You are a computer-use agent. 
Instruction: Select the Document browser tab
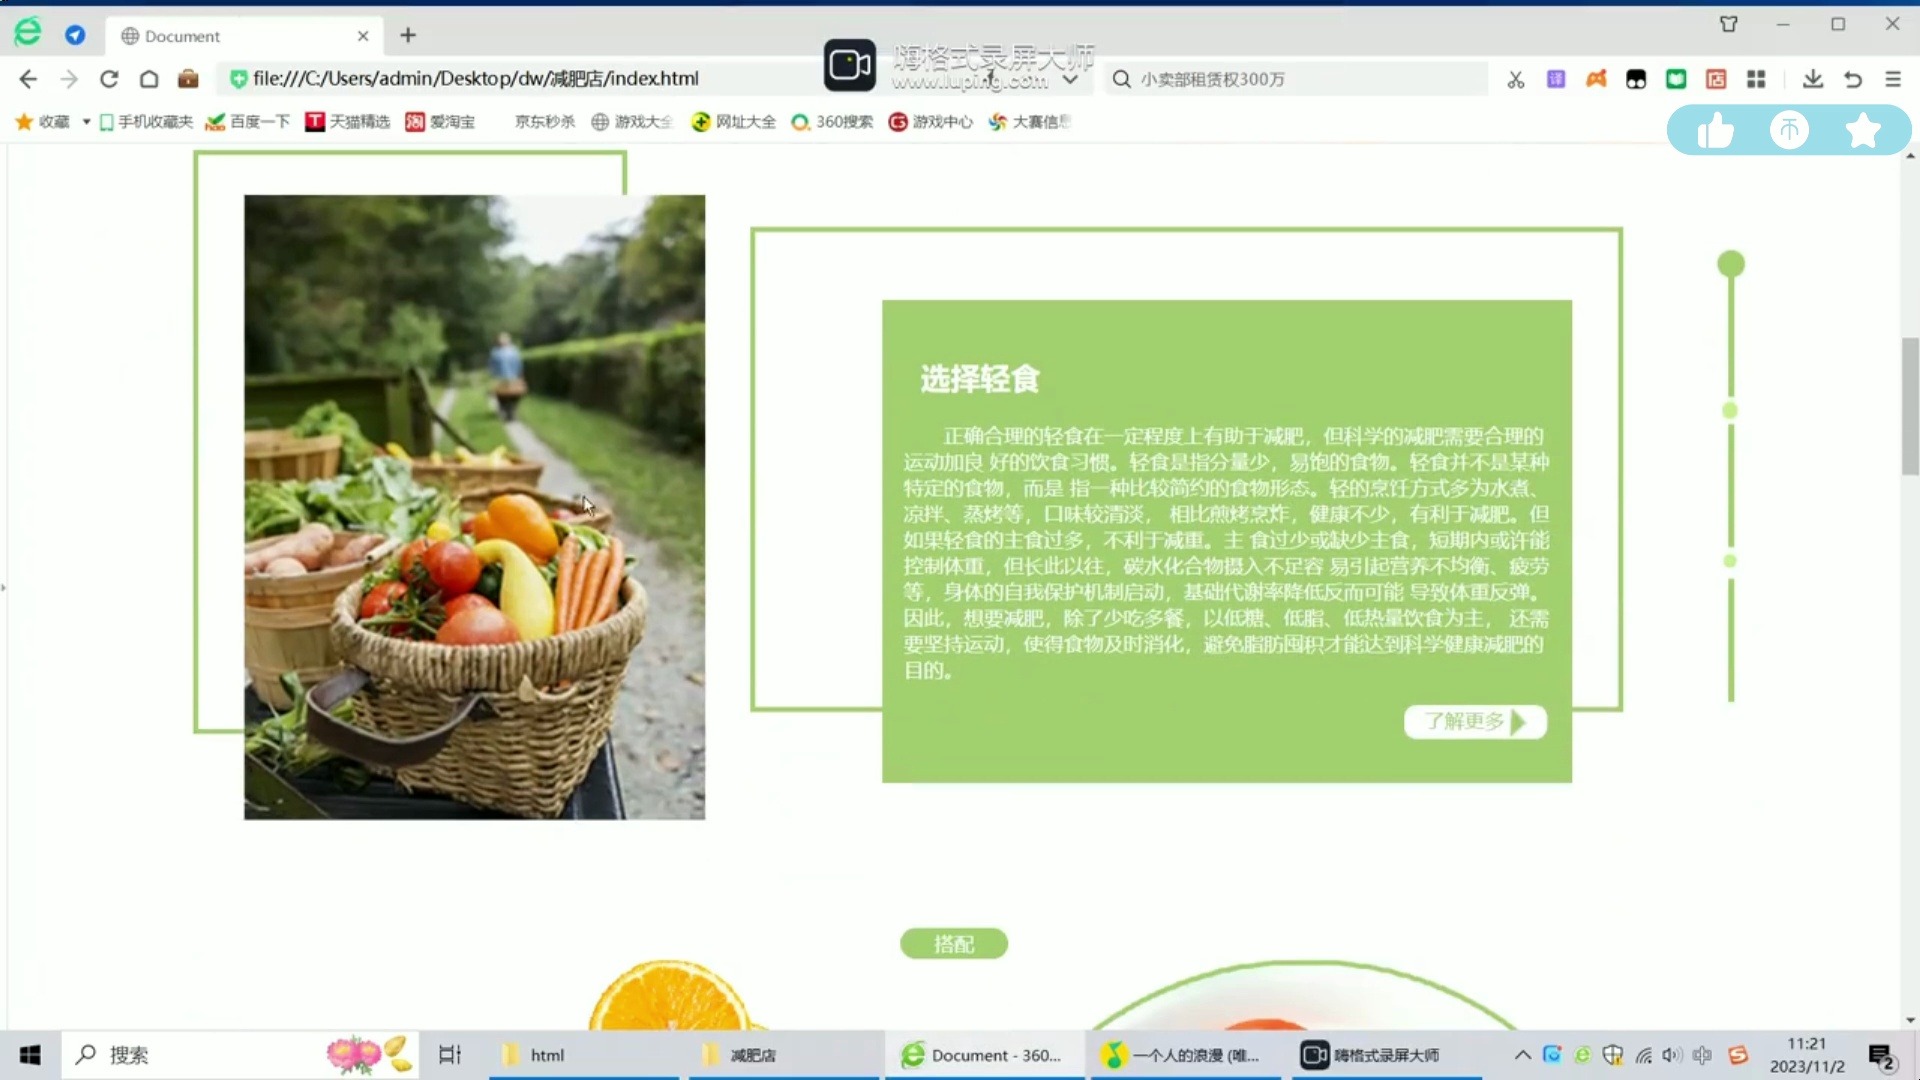click(x=245, y=36)
